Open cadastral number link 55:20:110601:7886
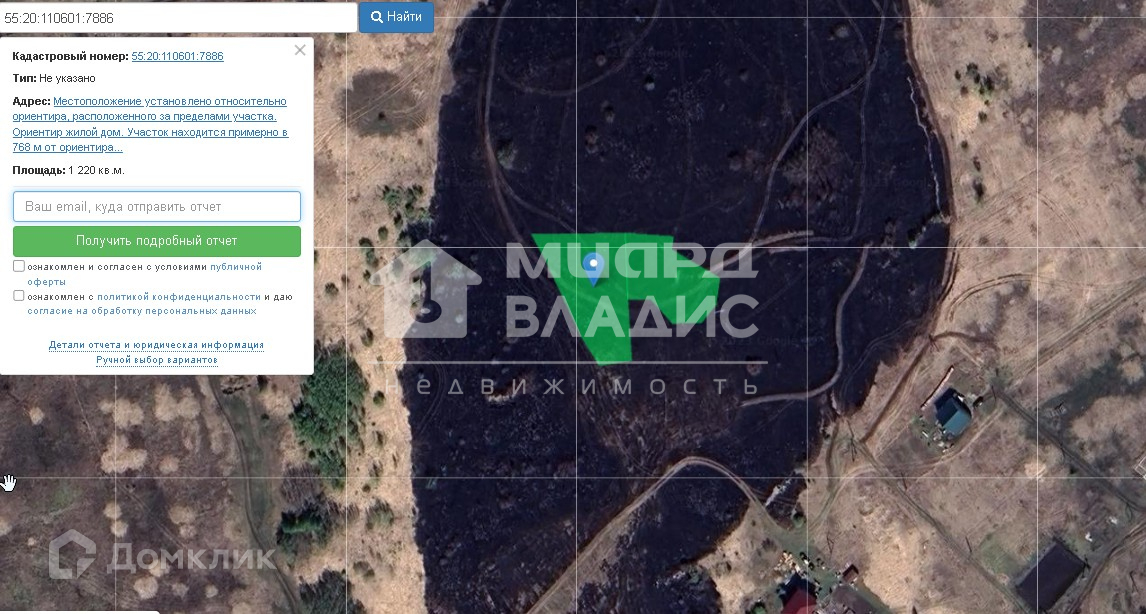 [178, 56]
